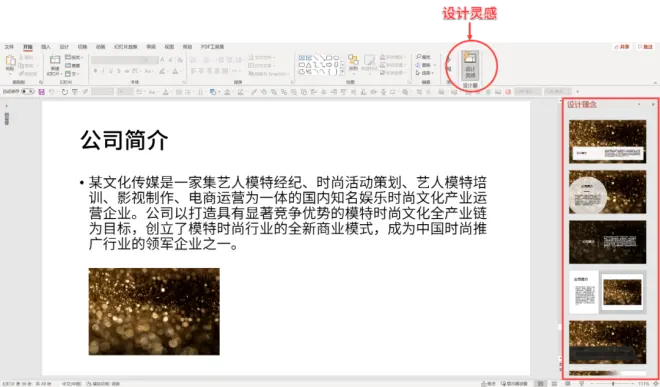Switch to the Transitions (切换) tab
Viewport: 660px width, 387px height.
click(82, 47)
